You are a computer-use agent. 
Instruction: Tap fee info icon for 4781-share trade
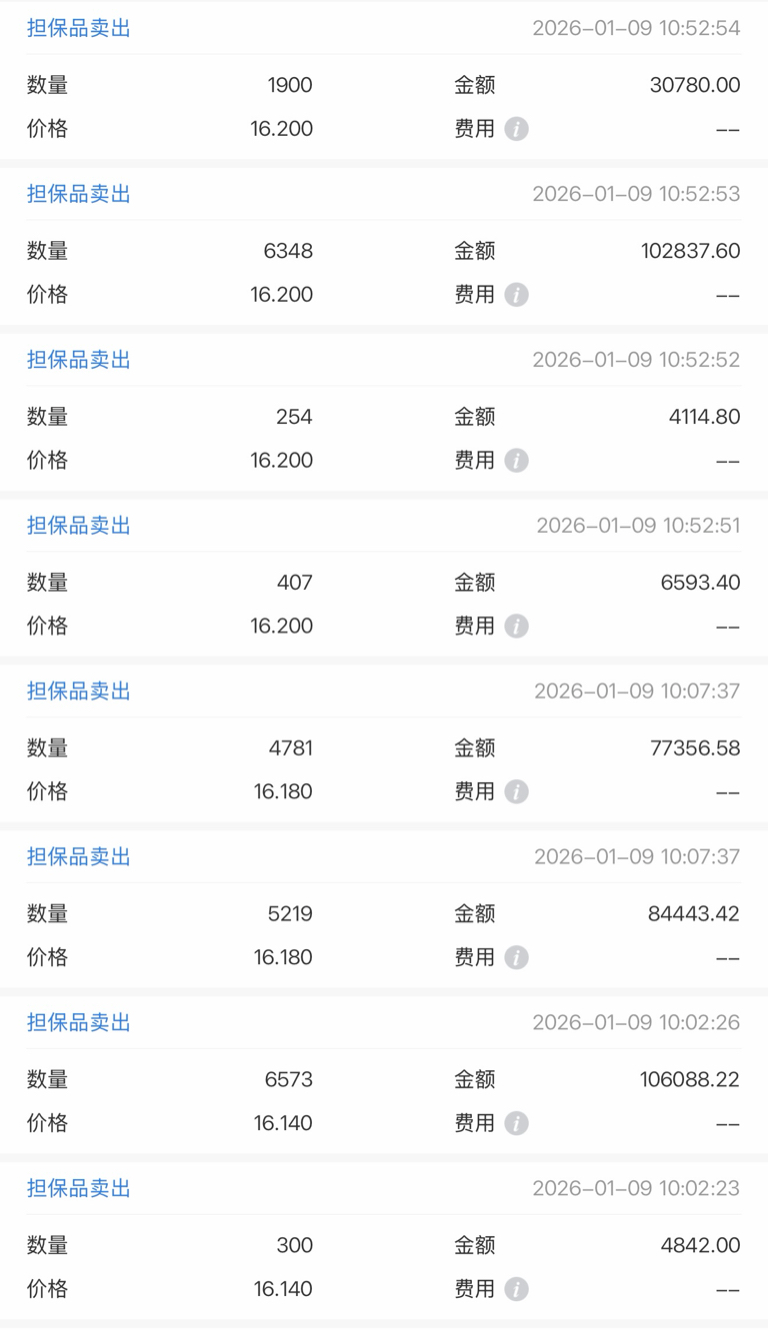(x=516, y=792)
